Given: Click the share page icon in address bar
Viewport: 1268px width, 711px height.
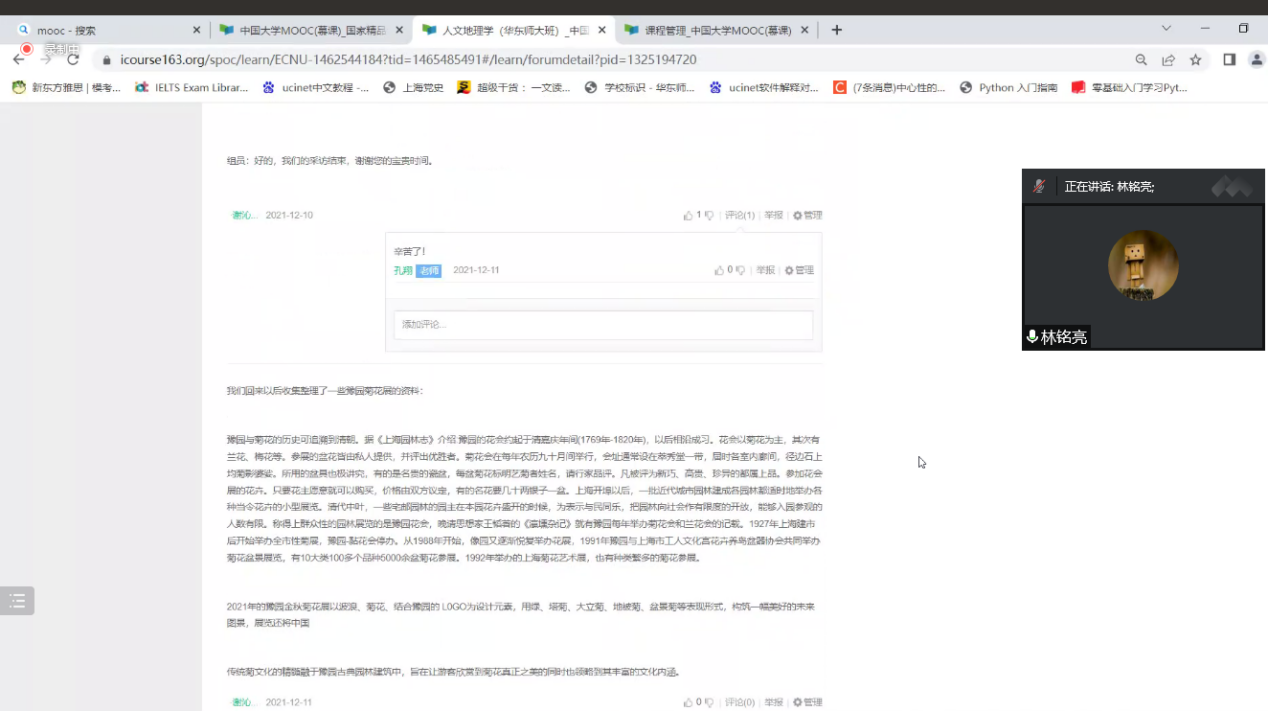Looking at the screenshot, I should pos(1168,60).
